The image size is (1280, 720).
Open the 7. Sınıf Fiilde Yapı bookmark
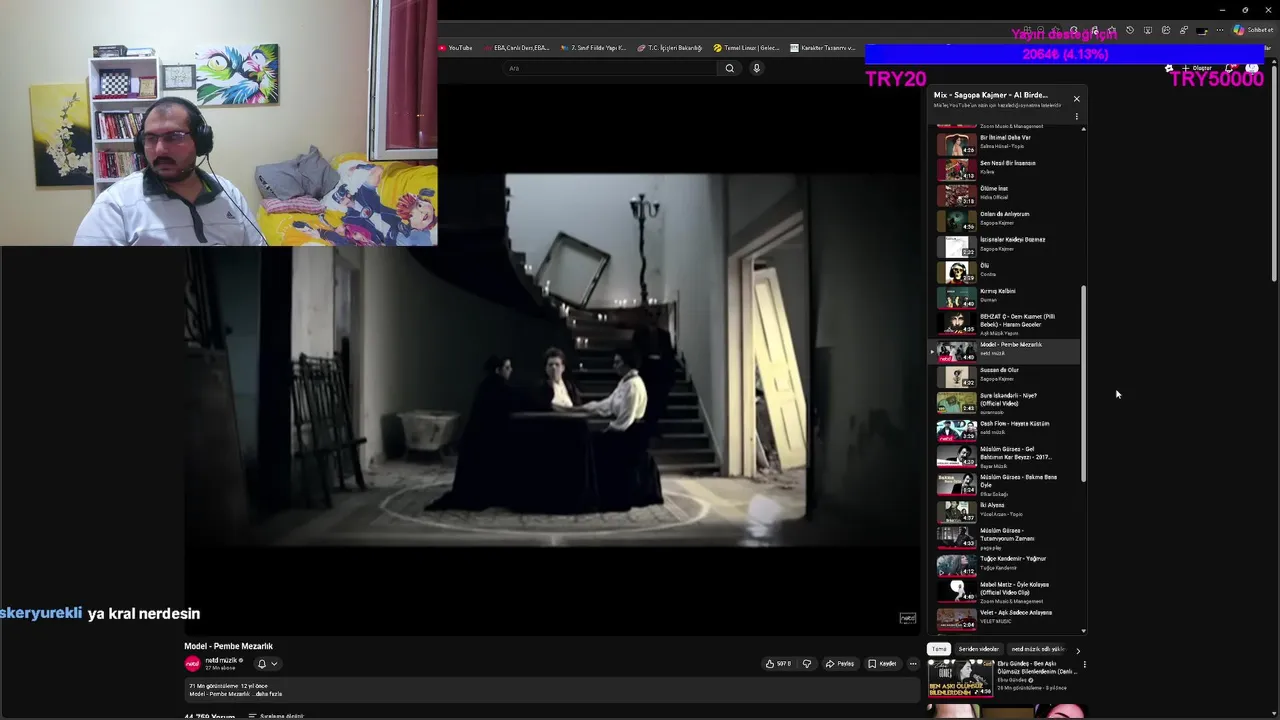point(593,48)
